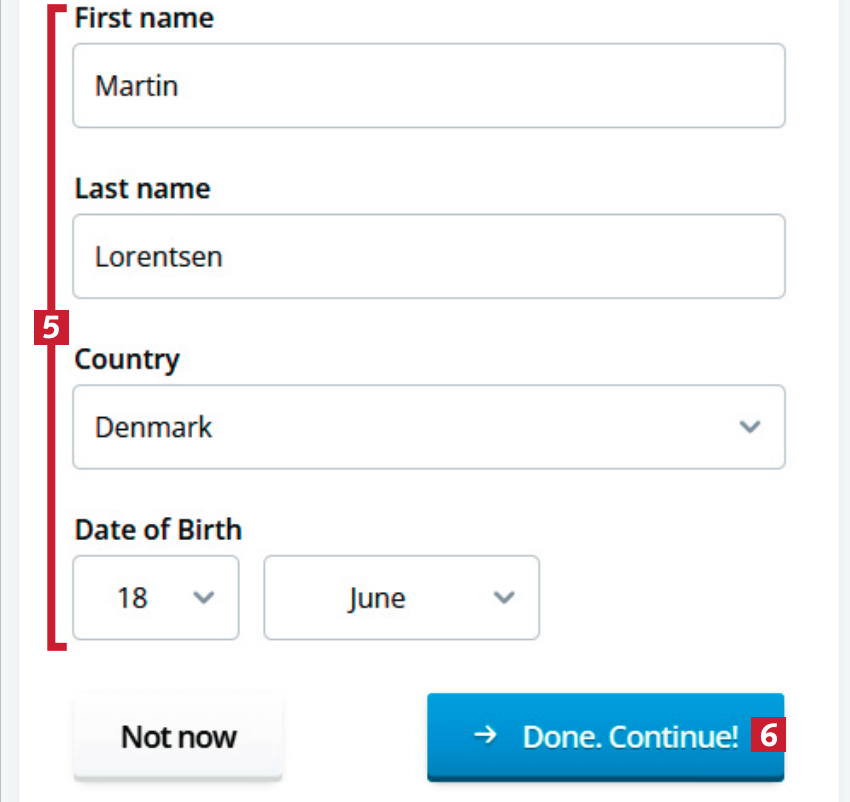Click the red number 6 marker
The height and width of the screenshot is (802, 850).
768,736
